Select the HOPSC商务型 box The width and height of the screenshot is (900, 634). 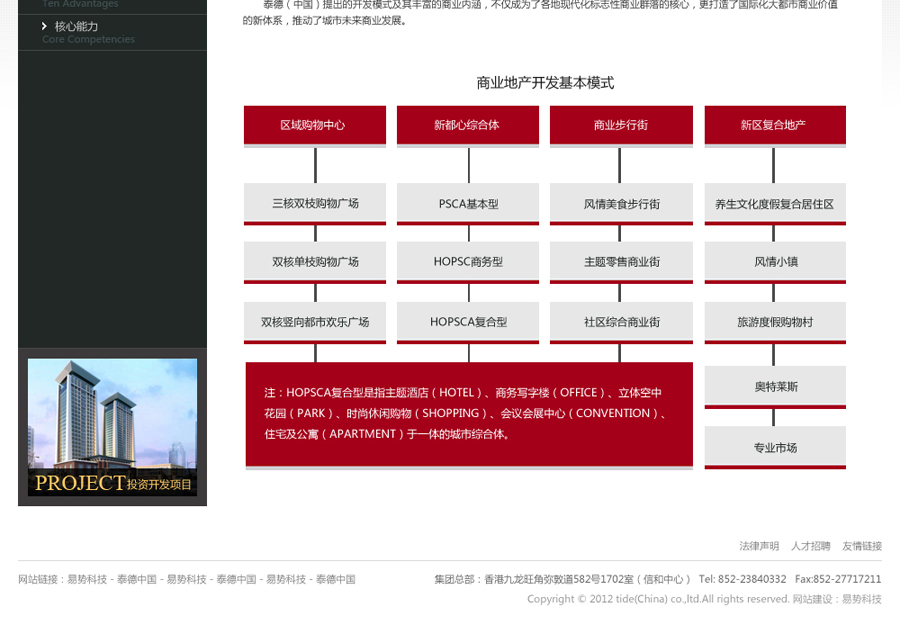467,261
